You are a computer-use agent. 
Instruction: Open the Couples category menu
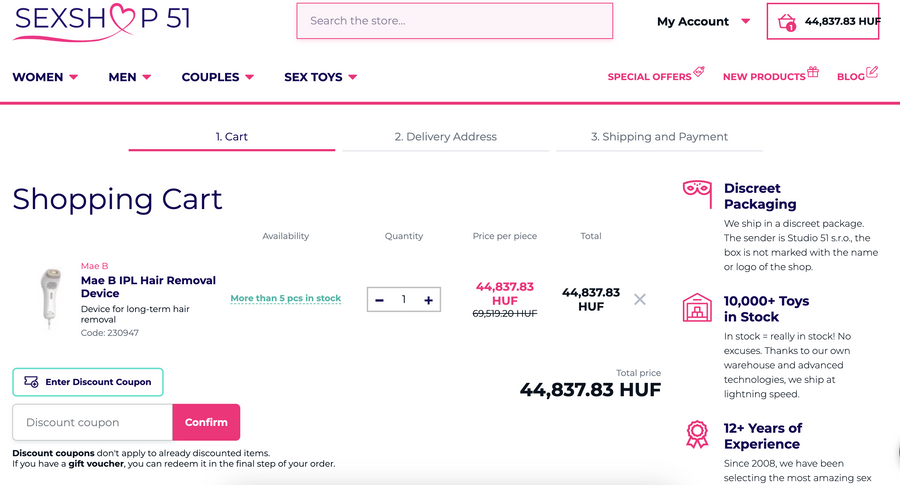pyautogui.click(x=217, y=77)
